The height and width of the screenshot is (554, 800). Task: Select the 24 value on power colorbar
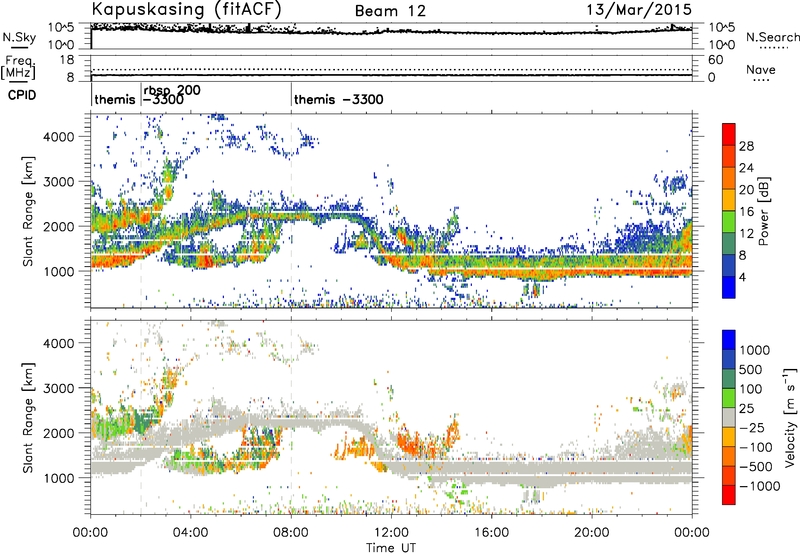pyautogui.click(x=746, y=168)
